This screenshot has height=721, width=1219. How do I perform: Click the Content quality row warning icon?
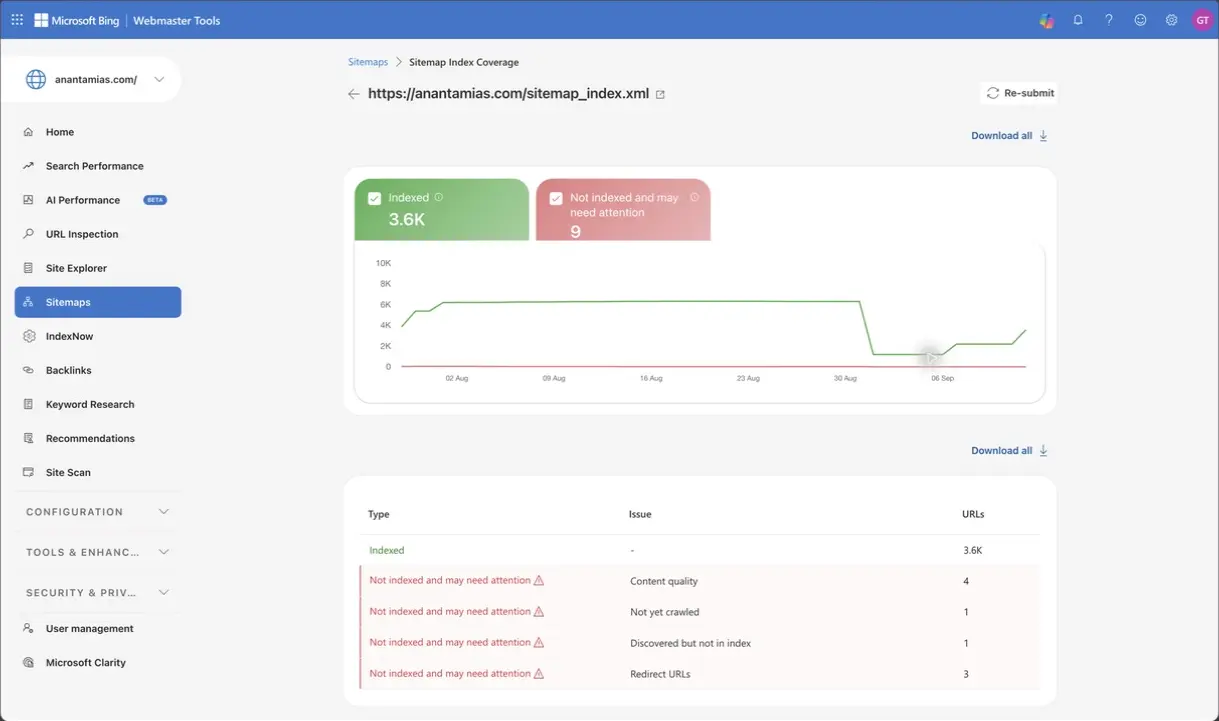(539, 580)
